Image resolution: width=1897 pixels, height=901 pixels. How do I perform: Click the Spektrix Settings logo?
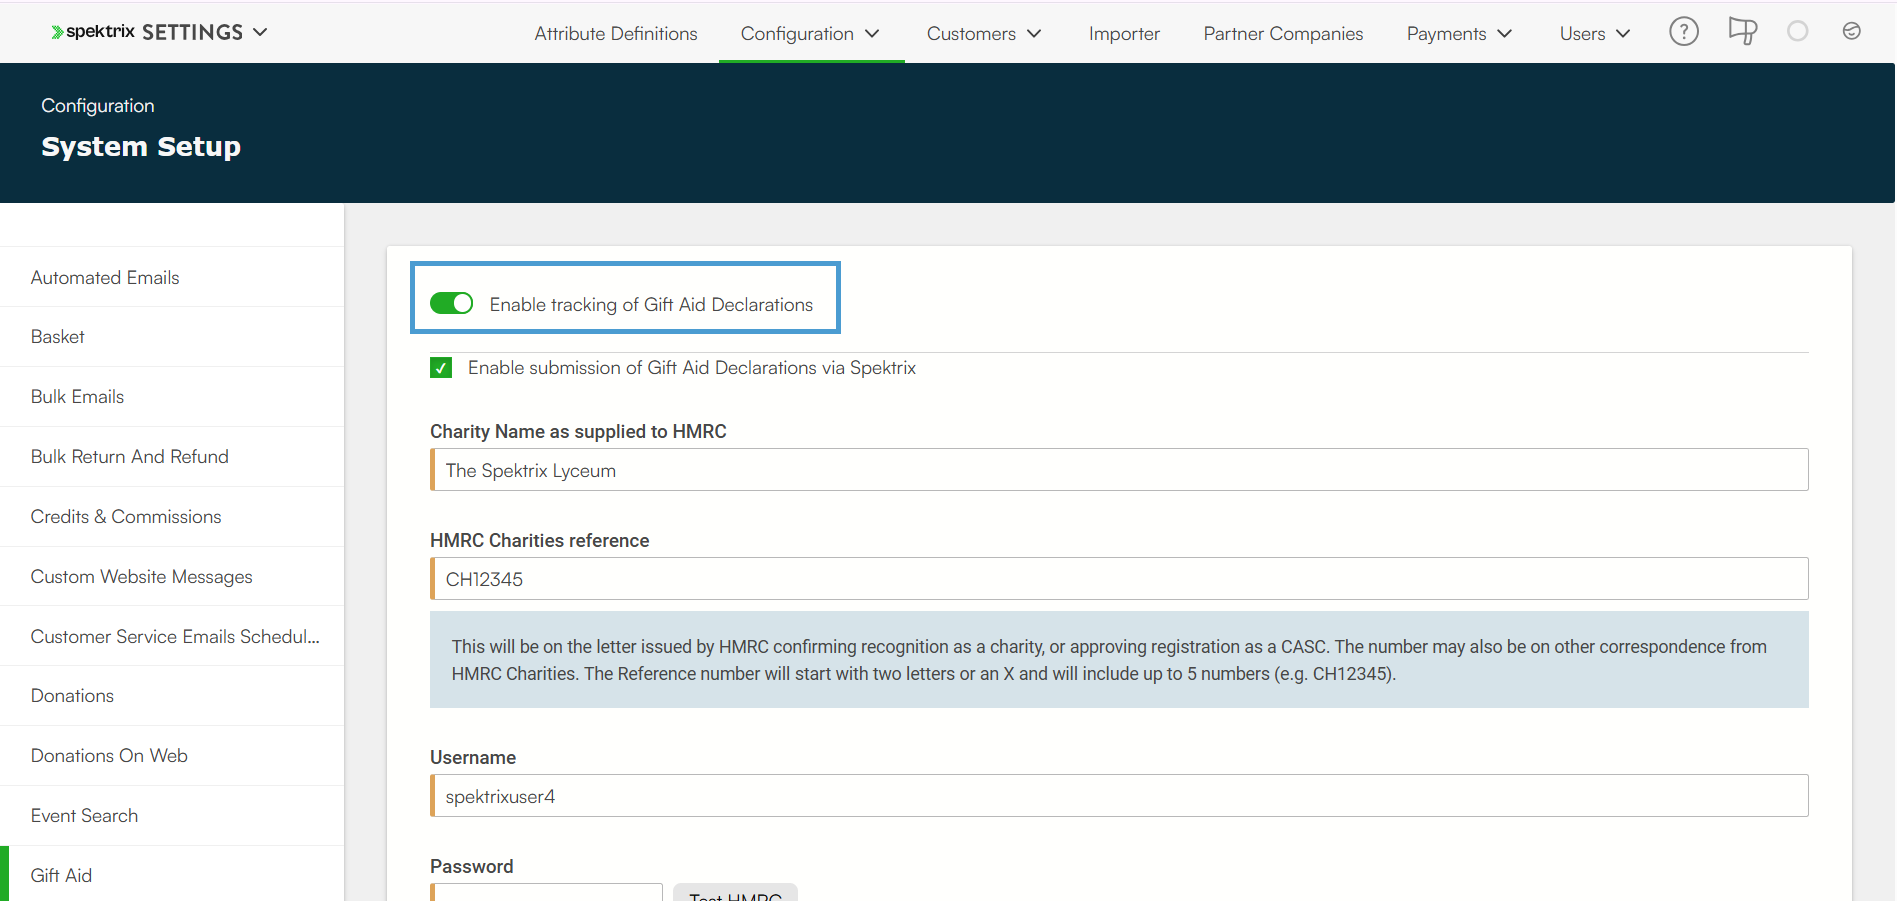(x=147, y=32)
